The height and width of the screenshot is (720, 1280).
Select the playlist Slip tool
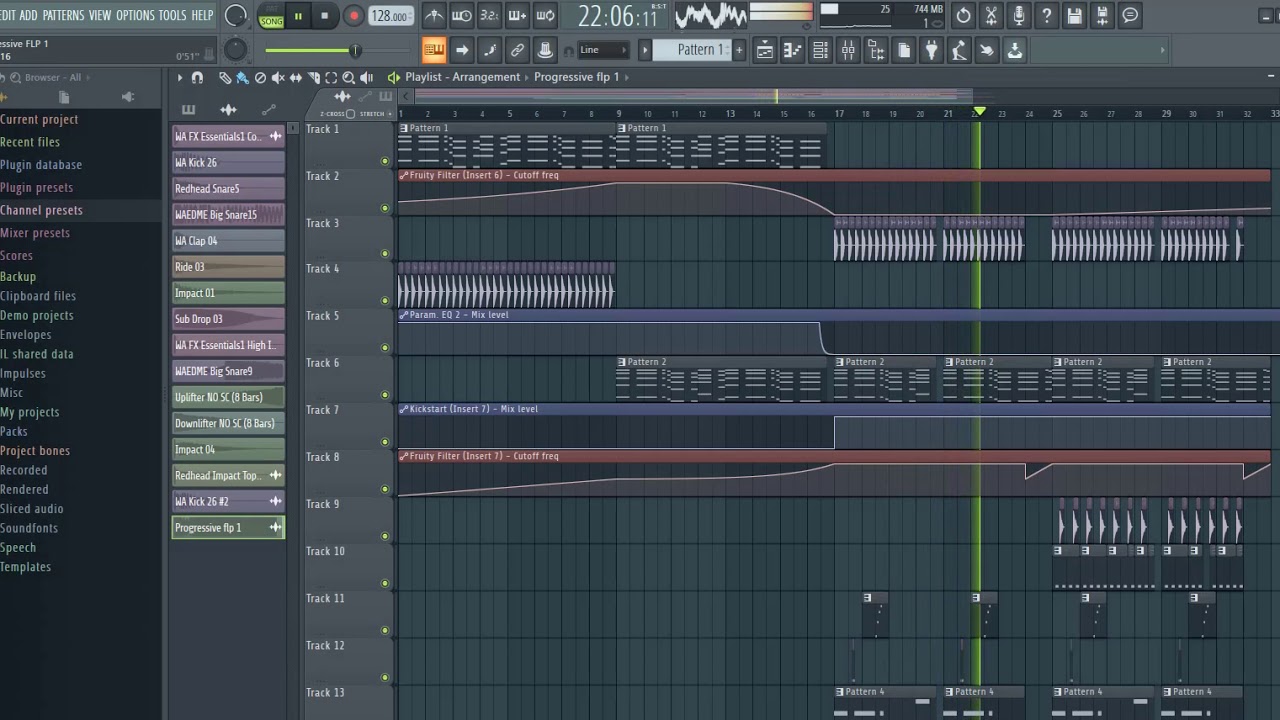(296, 77)
